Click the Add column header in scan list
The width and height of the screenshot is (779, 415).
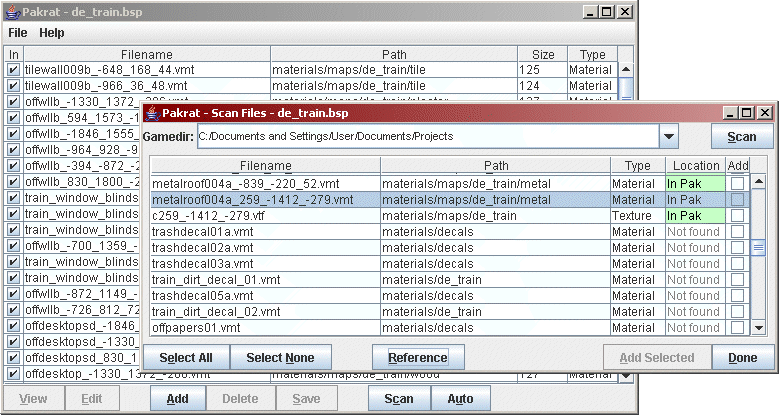point(738,166)
